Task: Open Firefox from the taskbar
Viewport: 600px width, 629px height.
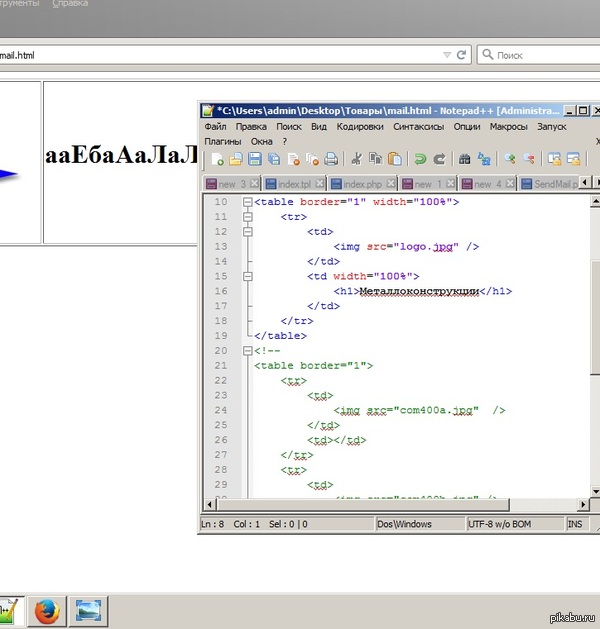Action: click(x=45, y=609)
